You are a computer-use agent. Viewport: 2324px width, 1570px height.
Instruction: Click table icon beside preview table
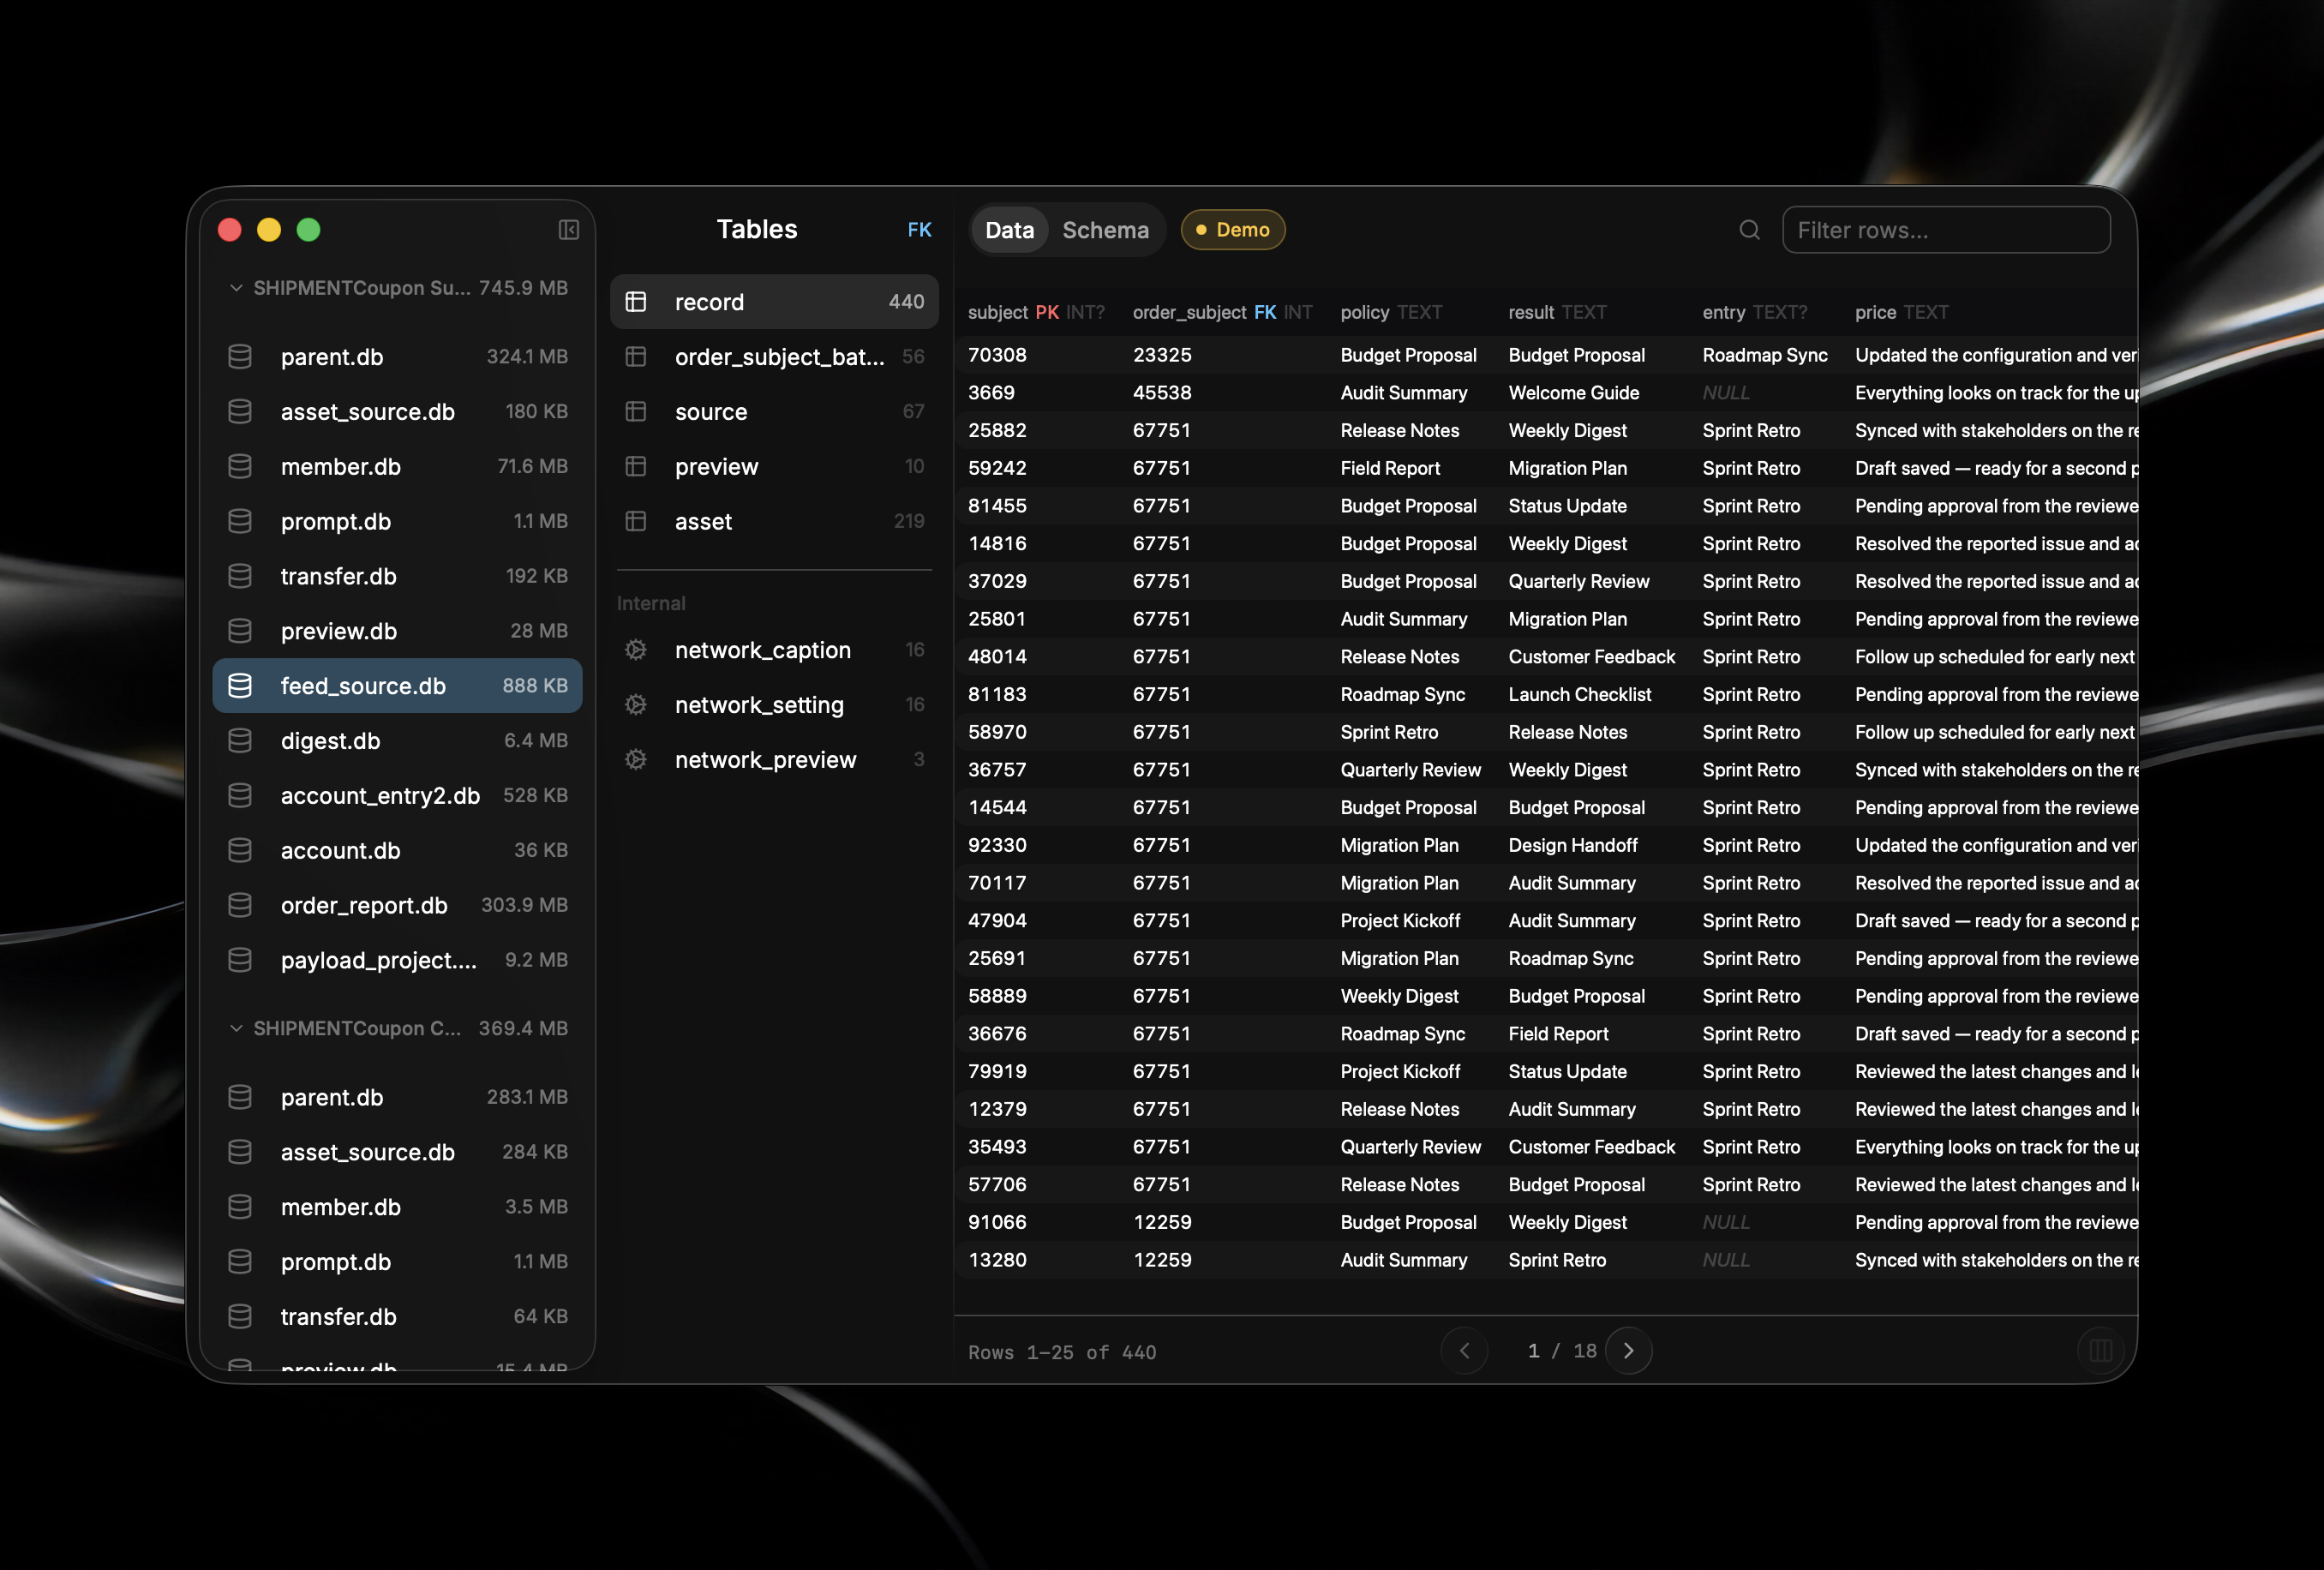636,466
